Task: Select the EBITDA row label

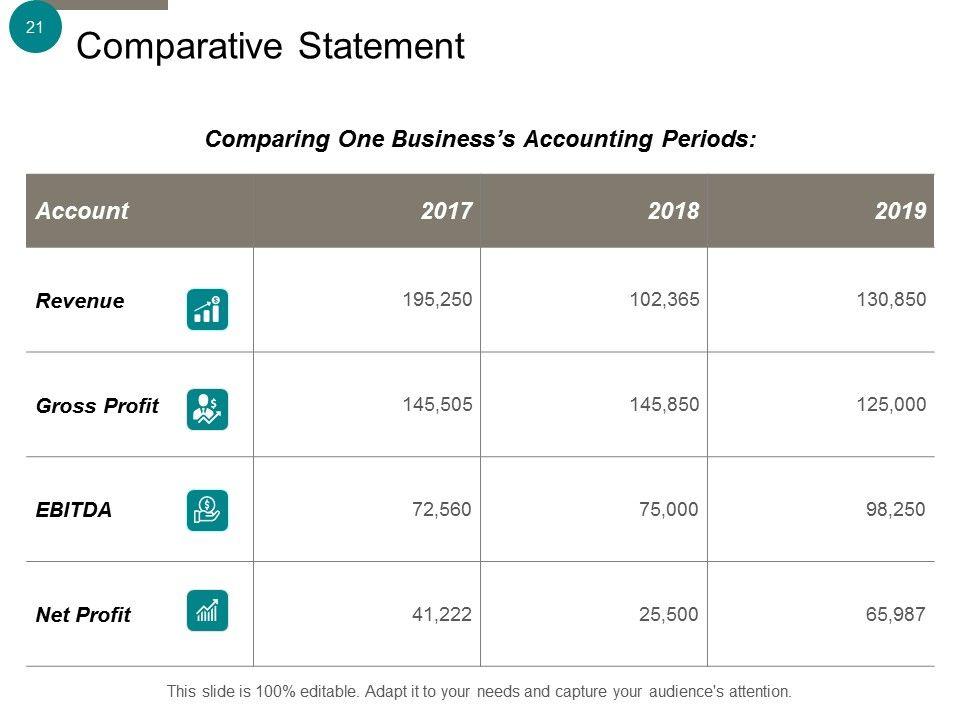Action: click(x=74, y=510)
